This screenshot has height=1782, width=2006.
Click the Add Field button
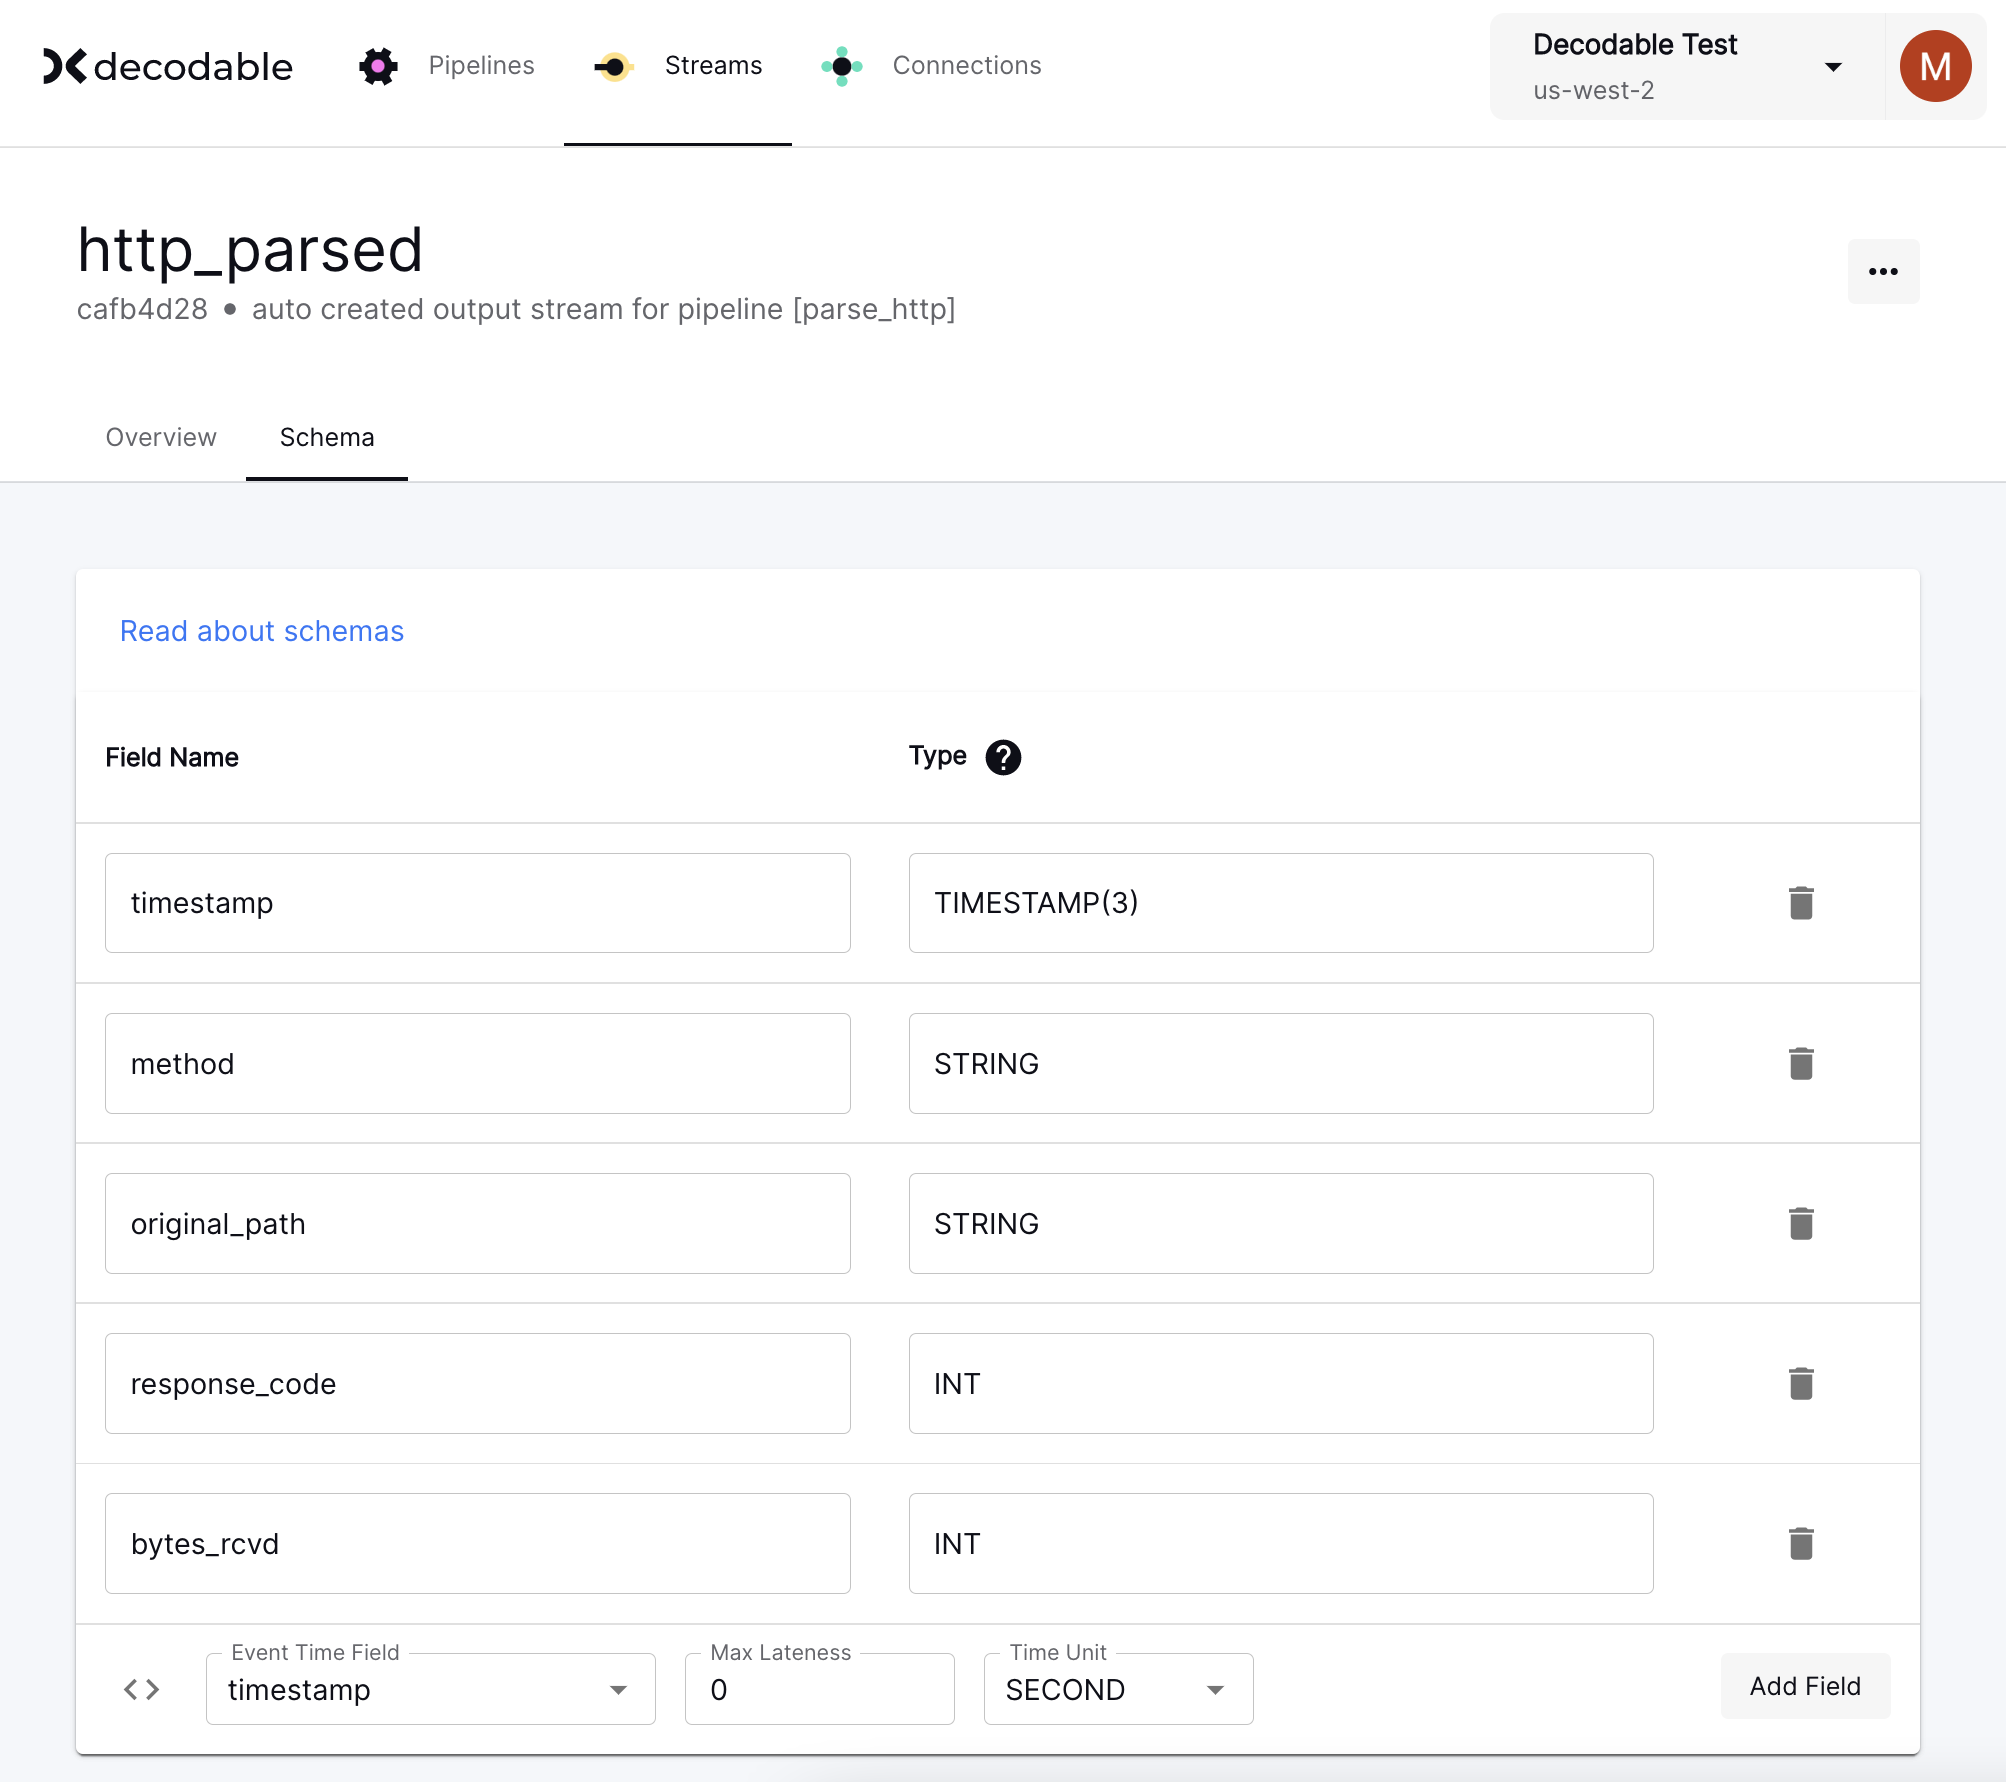pyautogui.click(x=1804, y=1686)
